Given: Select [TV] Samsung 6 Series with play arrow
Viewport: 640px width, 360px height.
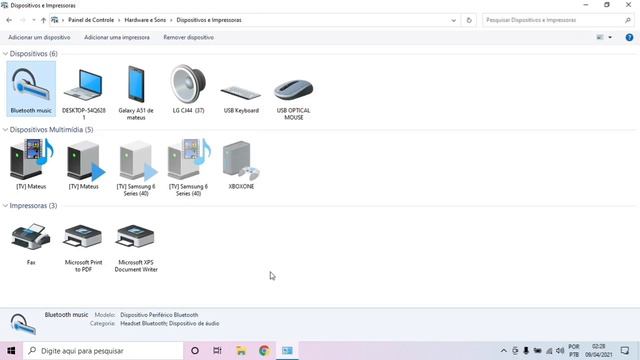Looking at the screenshot, I should pos(136,167).
